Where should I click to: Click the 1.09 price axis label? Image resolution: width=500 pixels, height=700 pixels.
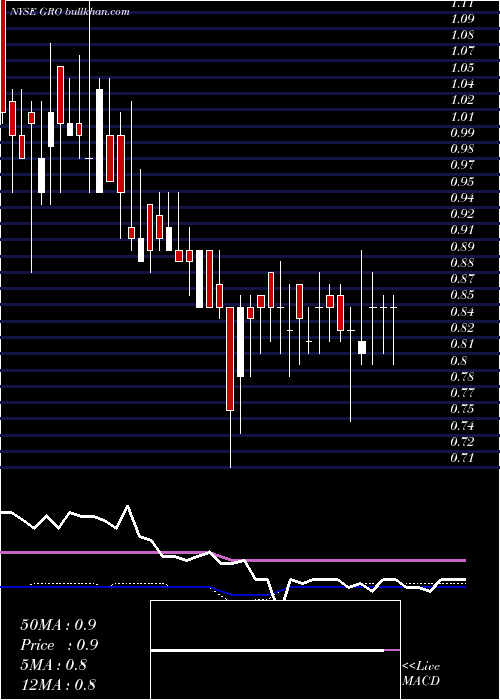point(462,19)
